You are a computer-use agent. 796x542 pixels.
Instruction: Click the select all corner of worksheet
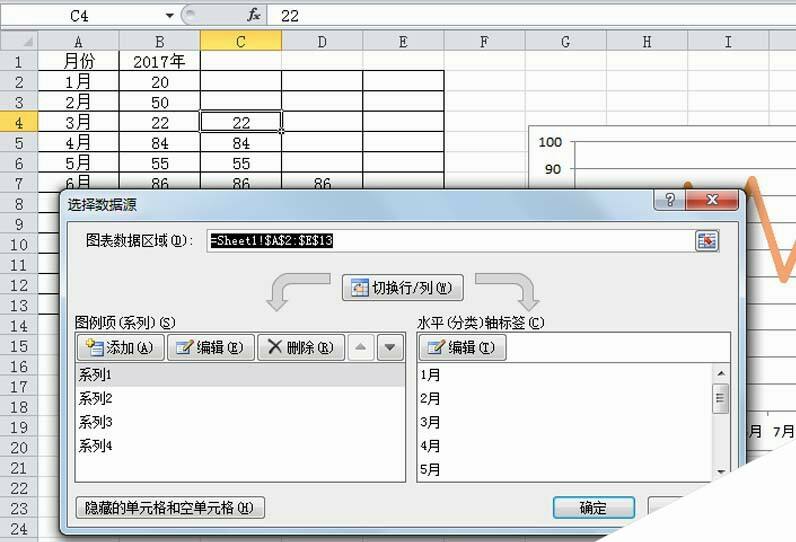19,42
